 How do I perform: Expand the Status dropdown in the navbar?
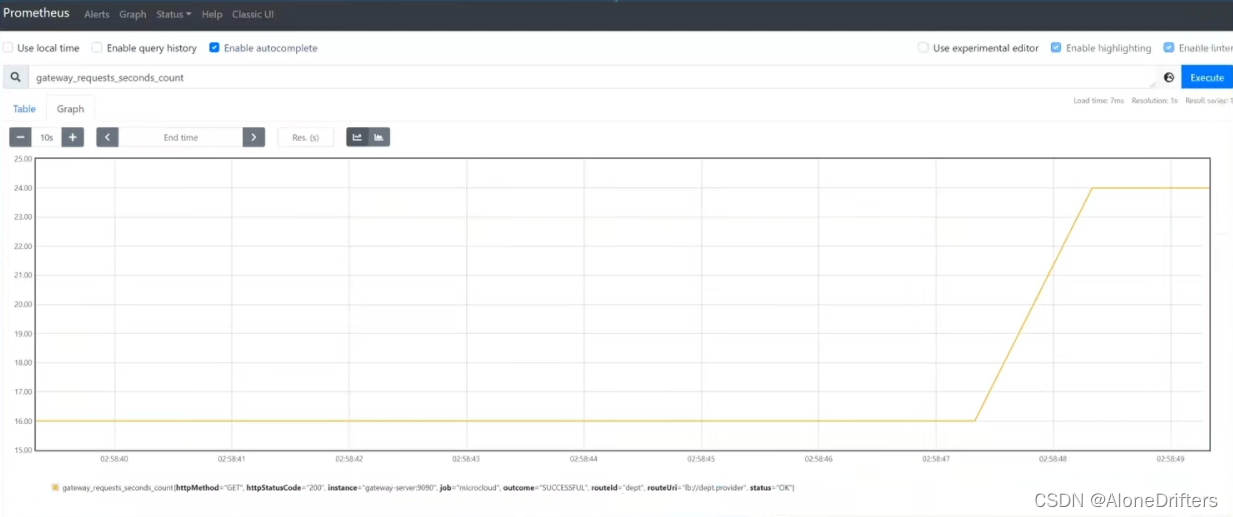coord(174,15)
